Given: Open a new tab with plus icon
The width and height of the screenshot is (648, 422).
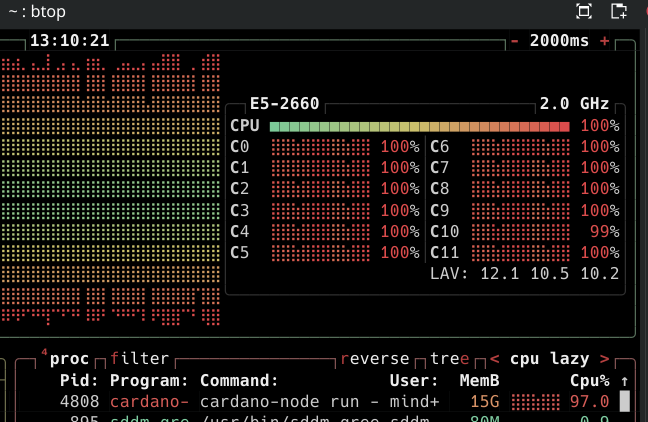Looking at the screenshot, I should 619,11.
